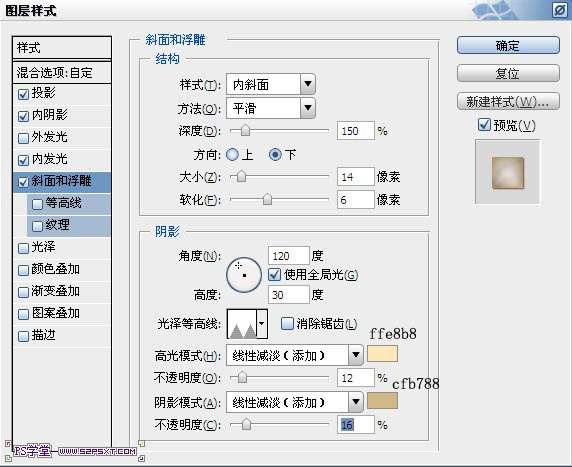The height and width of the screenshot is (467, 572).
Task: Click the 软化 field showing 6
Action: click(x=356, y=200)
